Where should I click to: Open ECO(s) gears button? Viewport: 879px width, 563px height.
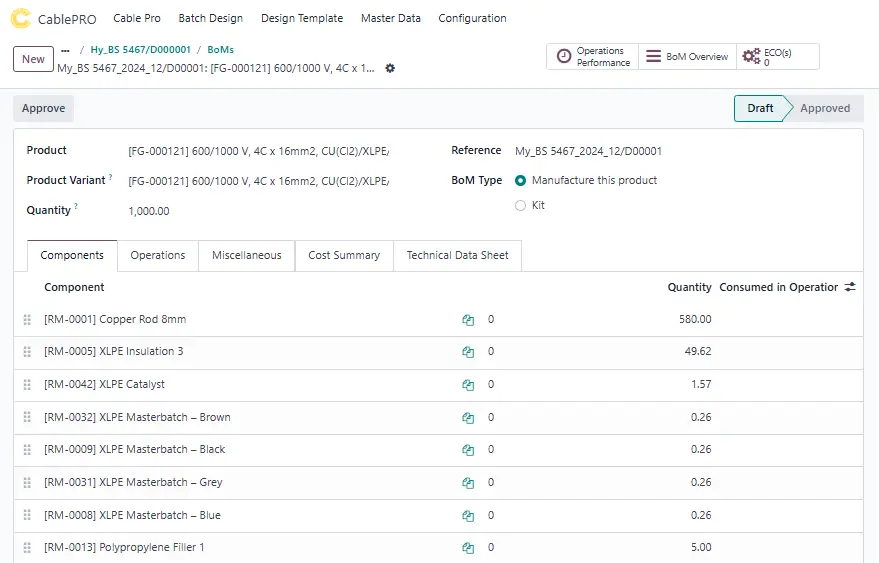(x=778, y=57)
